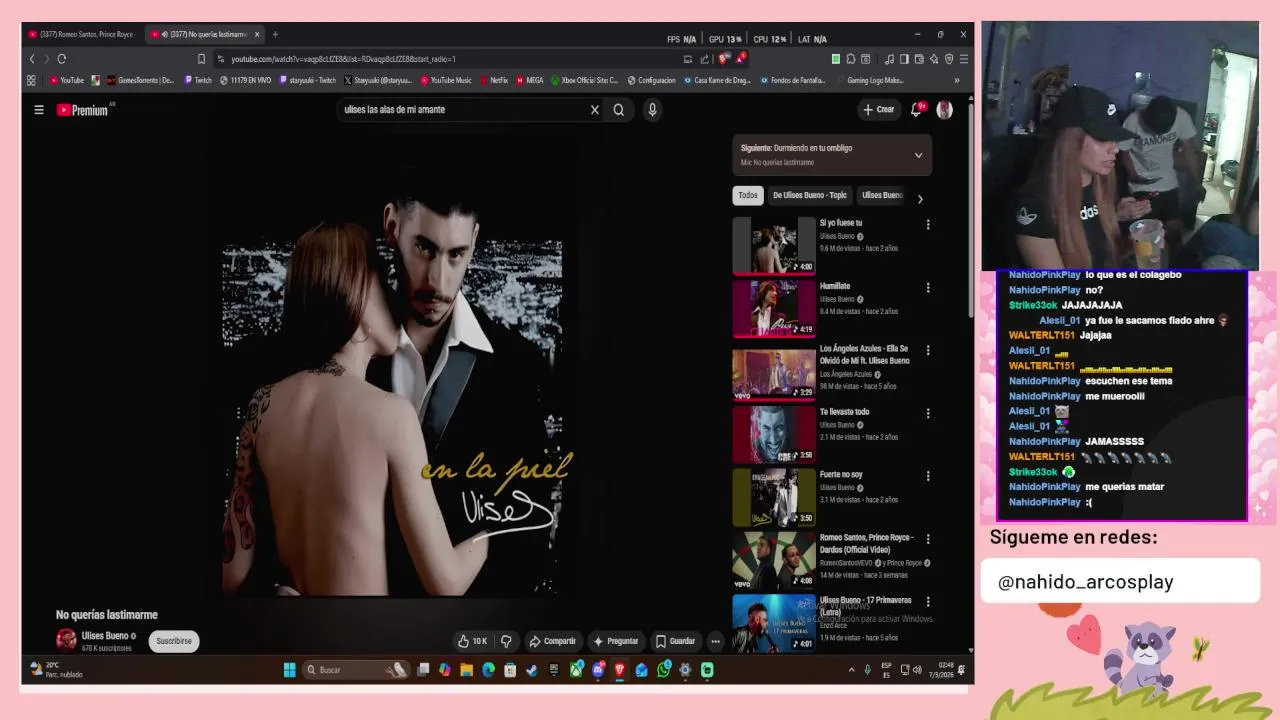Screen dimensions: 1280x720
Task: Select the 'De Ulises Bueno - Topic' chip
Action: (810, 196)
